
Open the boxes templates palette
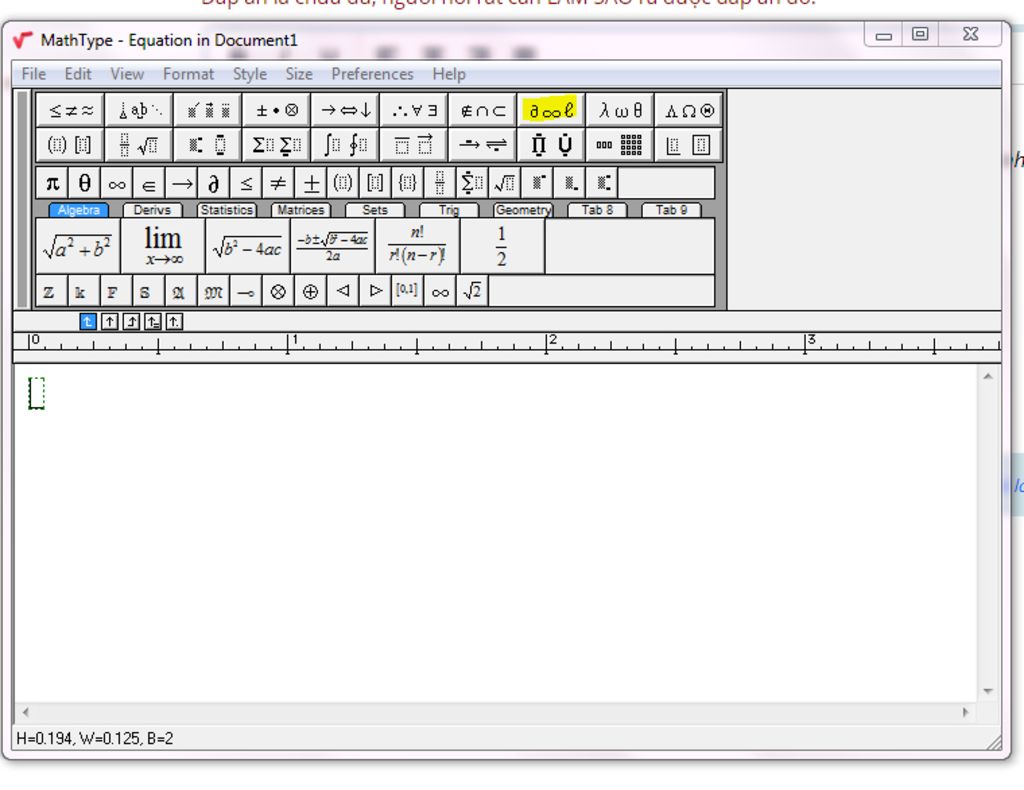click(688, 144)
